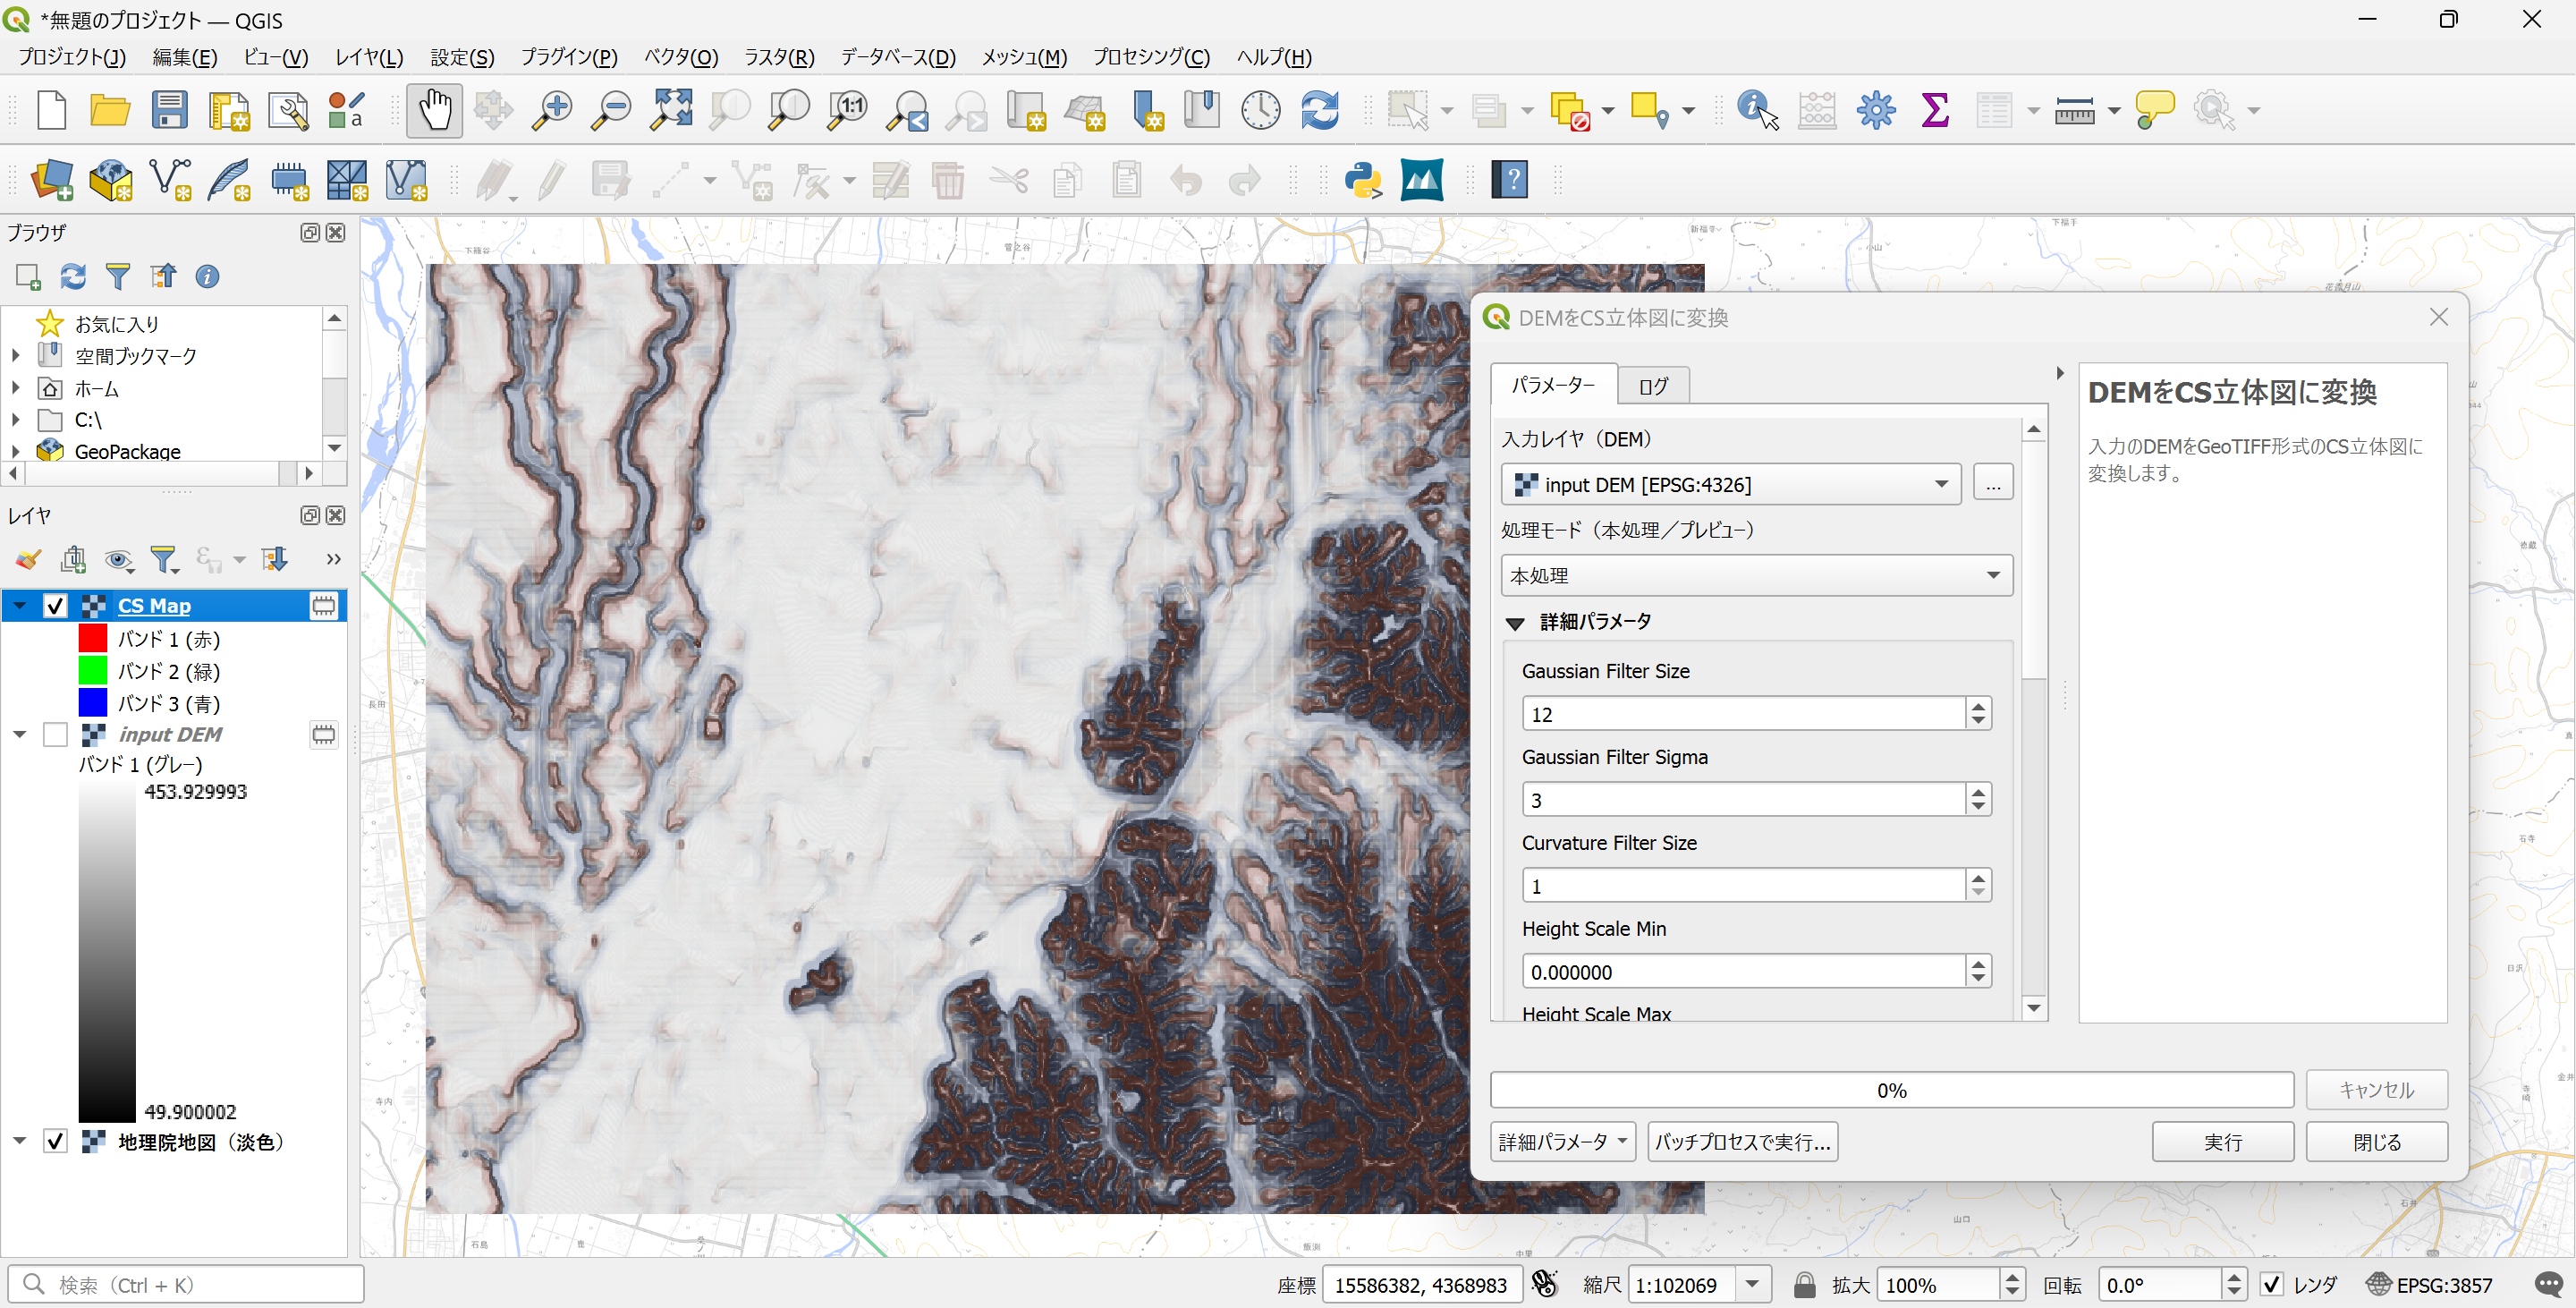Hide the CS Map layer
2576x1308 pixels.
[x=55, y=605]
